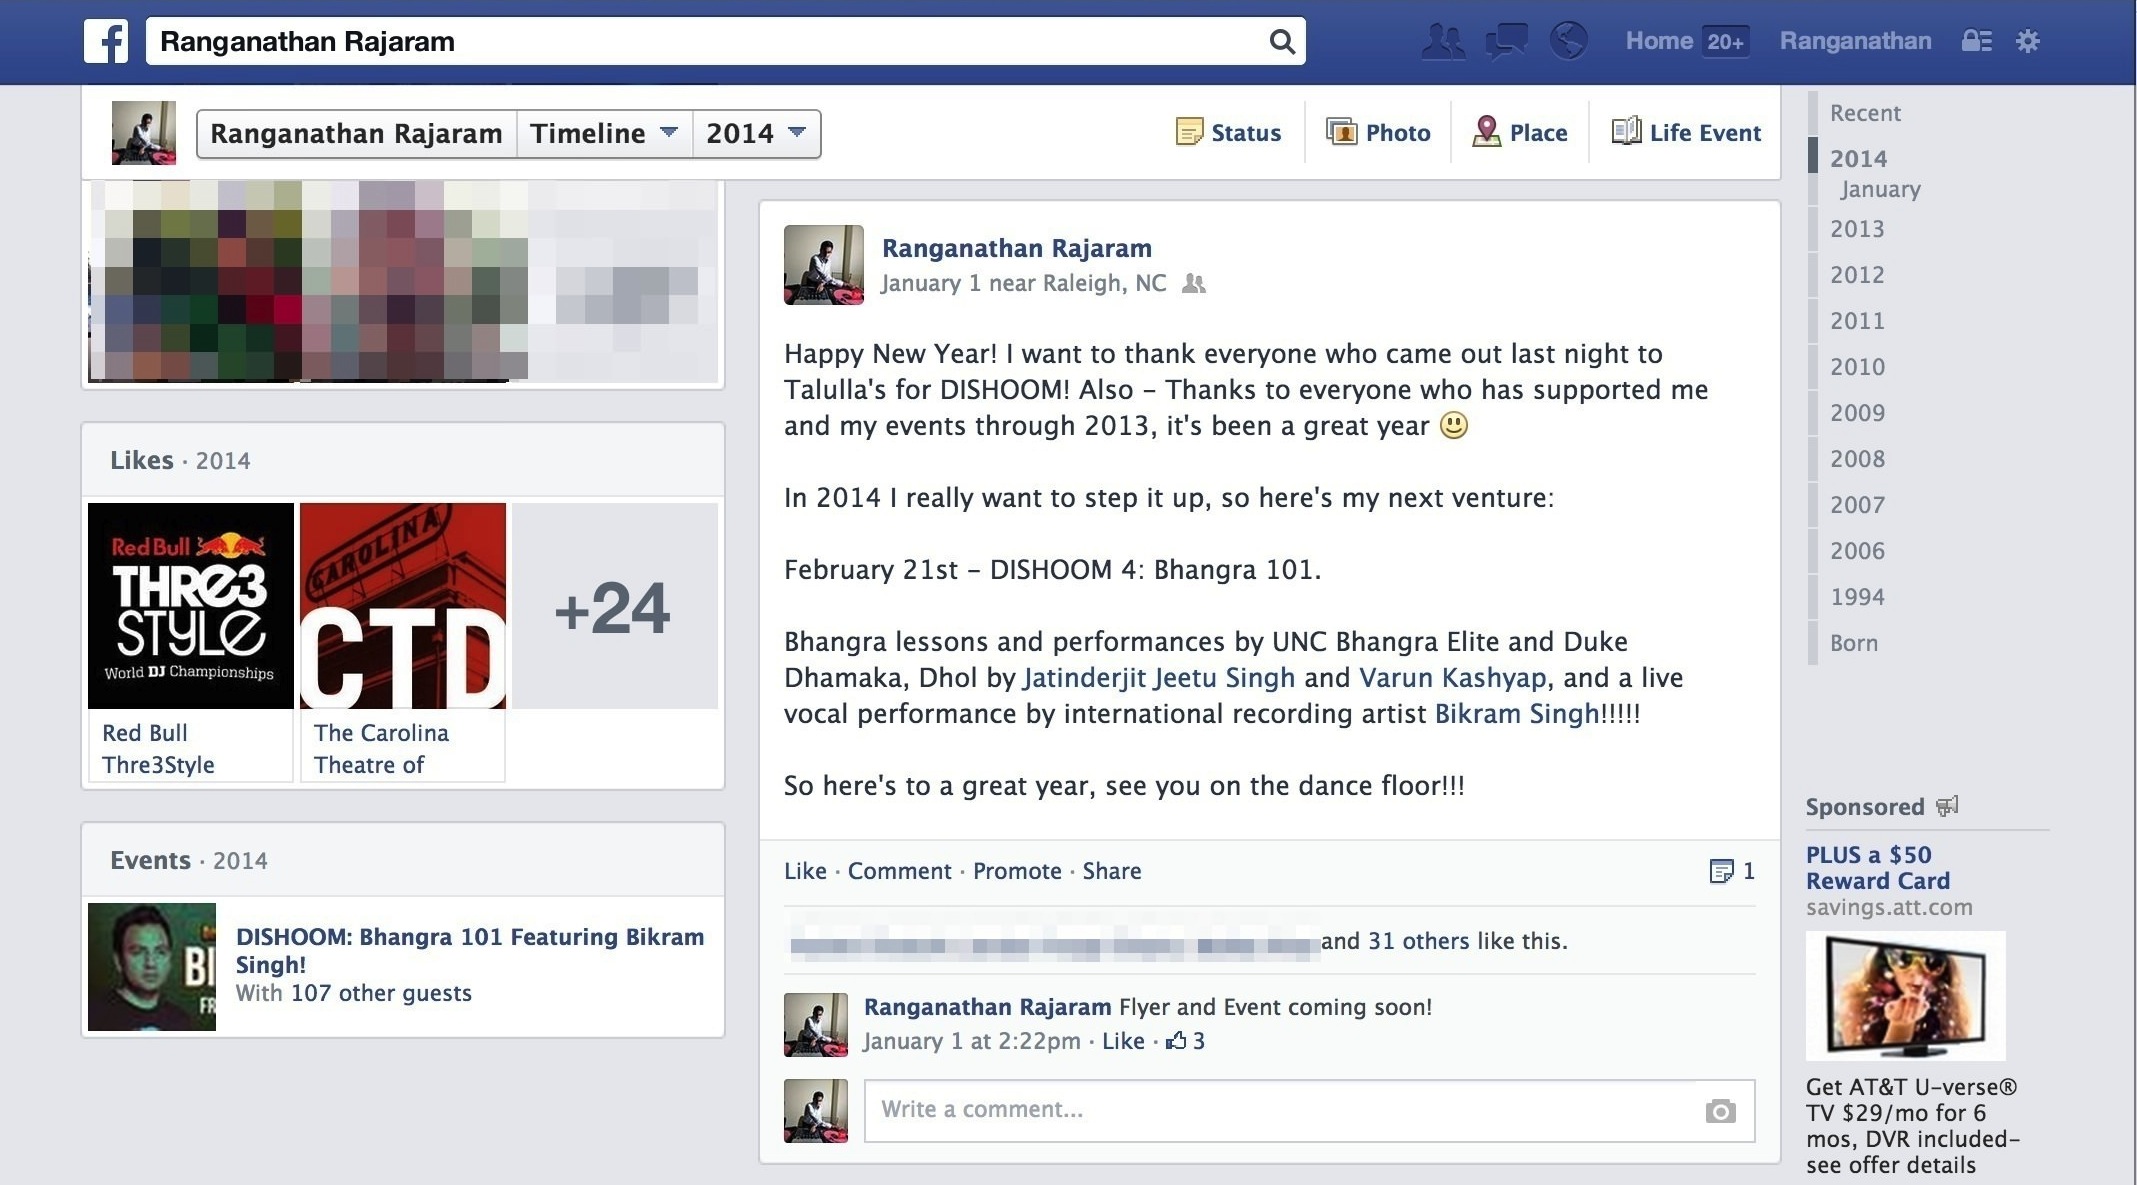Click the Life Event book icon
This screenshot has height=1185, width=2137.
click(1626, 131)
